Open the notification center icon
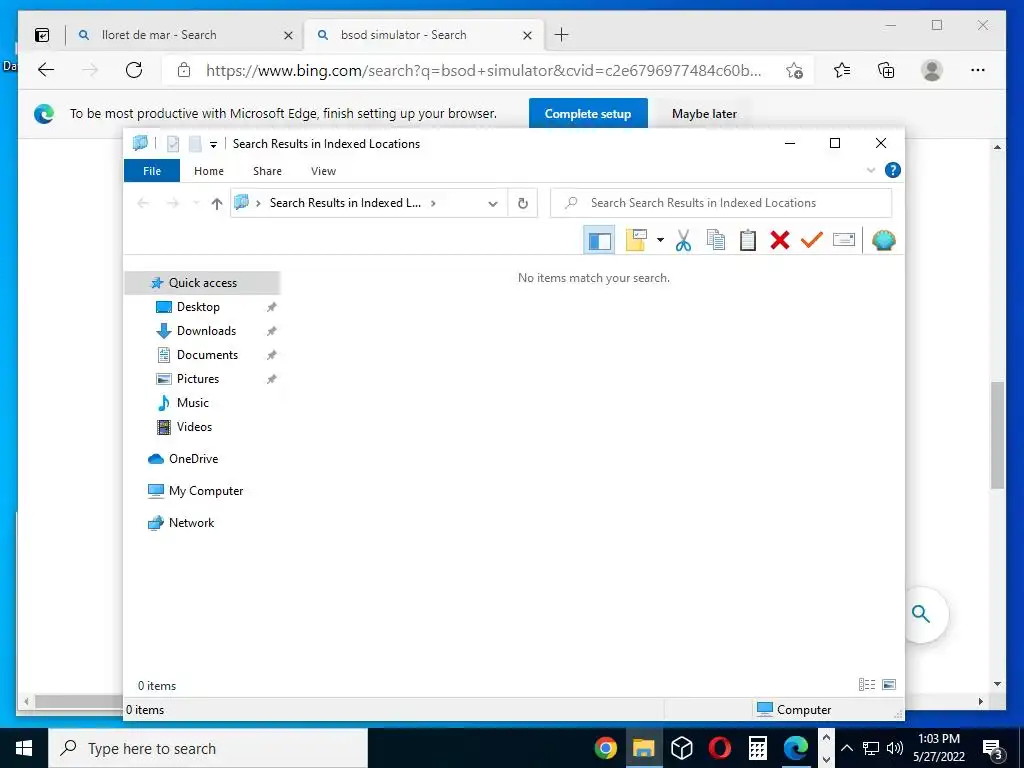This screenshot has height=768, width=1024. pyautogui.click(x=992, y=749)
